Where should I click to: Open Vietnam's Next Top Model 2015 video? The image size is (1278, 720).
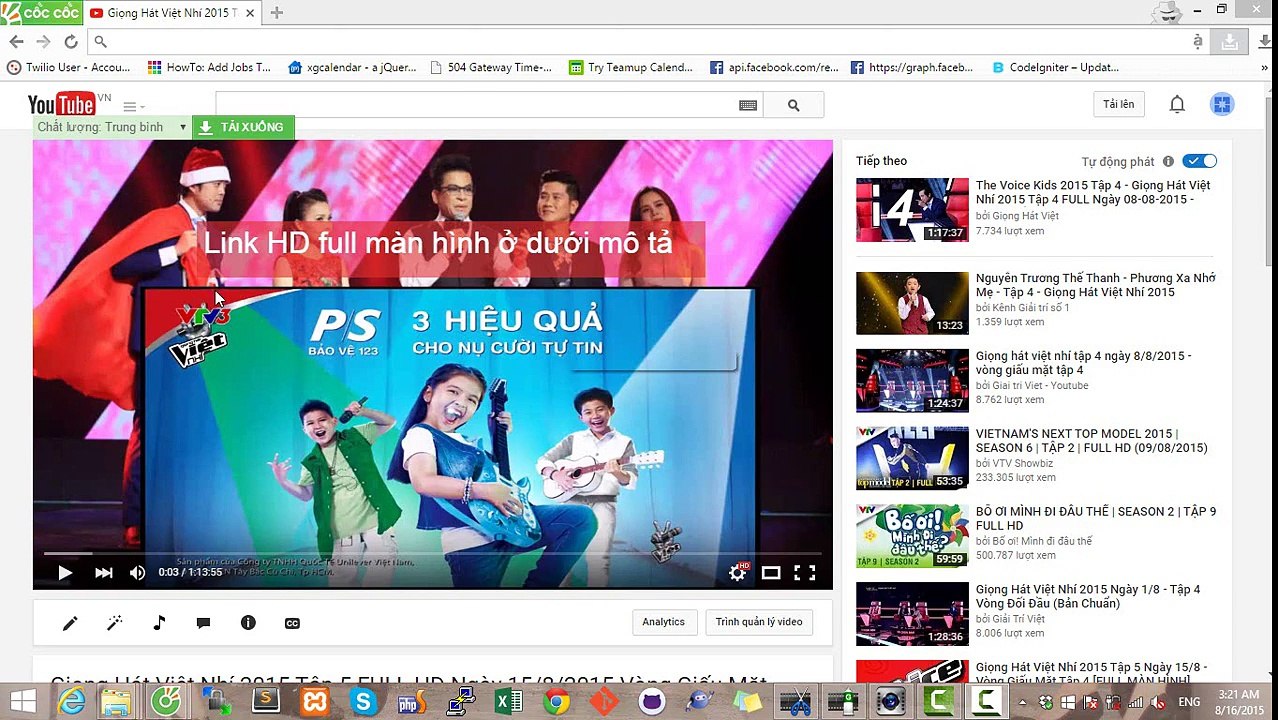(x=1092, y=441)
